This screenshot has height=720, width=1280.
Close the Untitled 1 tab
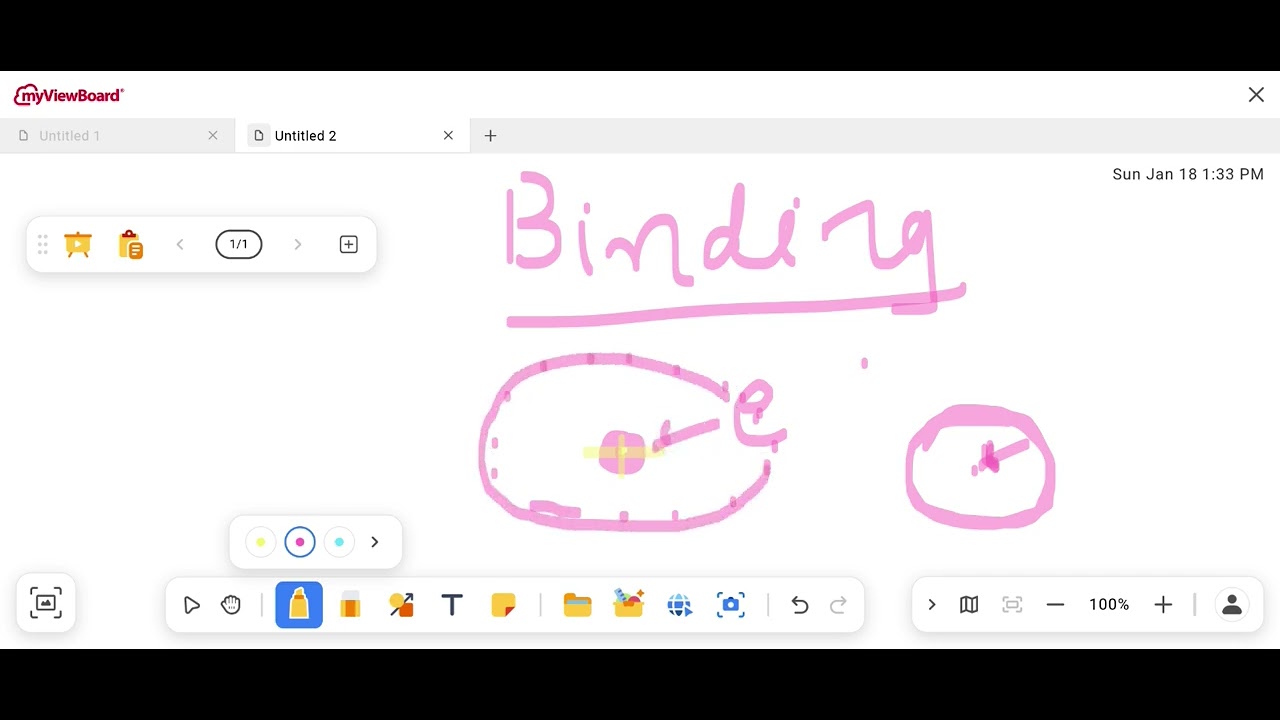tap(213, 136)
